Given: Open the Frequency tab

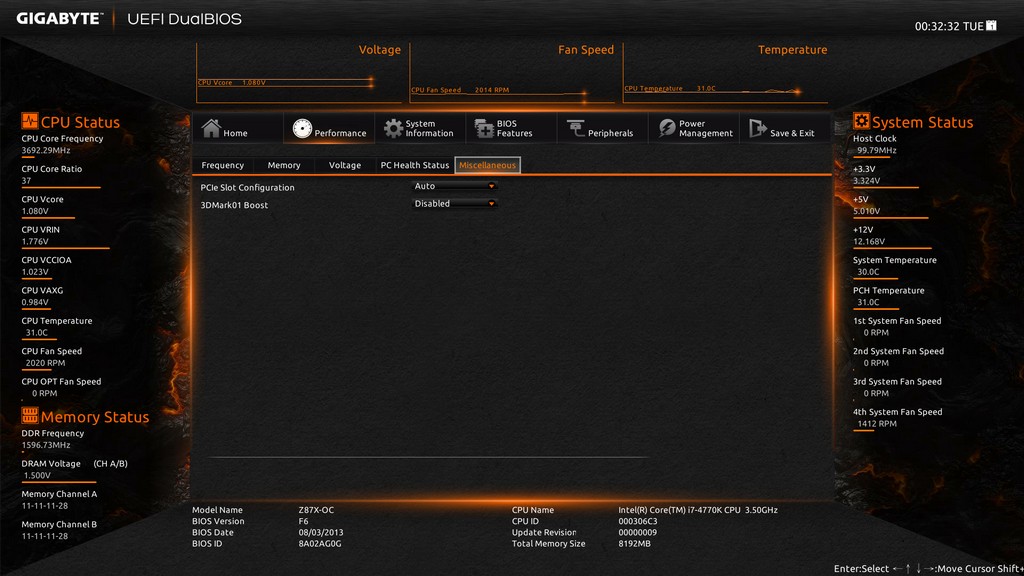Looking at the screenshot, I should (x=223, y=165).
